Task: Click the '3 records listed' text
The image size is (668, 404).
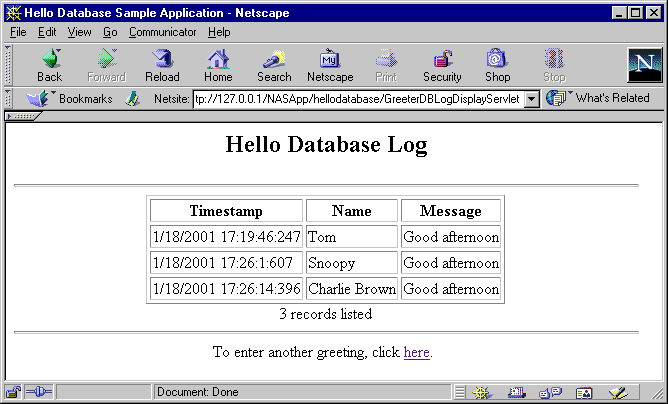Action: (x=326, y=314)
